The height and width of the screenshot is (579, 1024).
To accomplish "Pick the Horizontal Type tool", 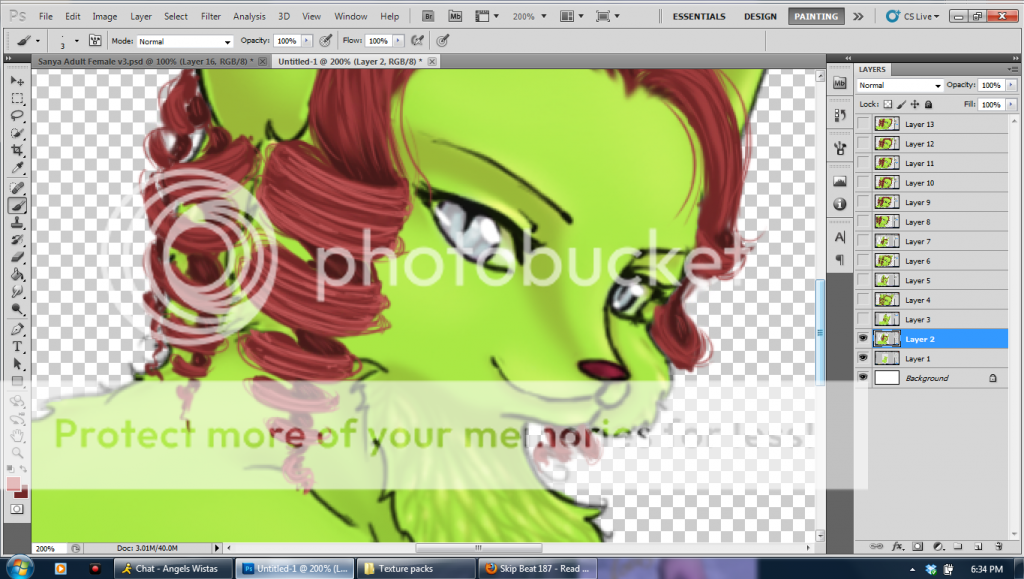I will point(17,346).
